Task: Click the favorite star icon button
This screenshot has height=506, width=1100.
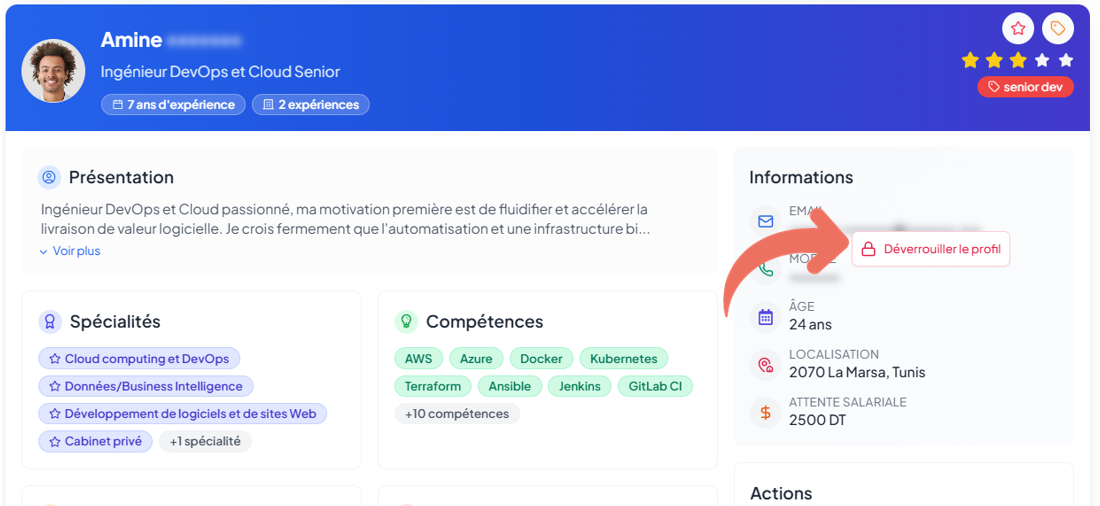Action: (1017, 28)
